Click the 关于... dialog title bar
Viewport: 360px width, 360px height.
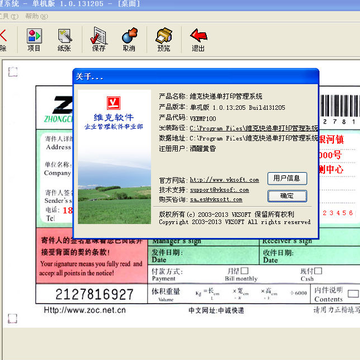click(196, 76)
